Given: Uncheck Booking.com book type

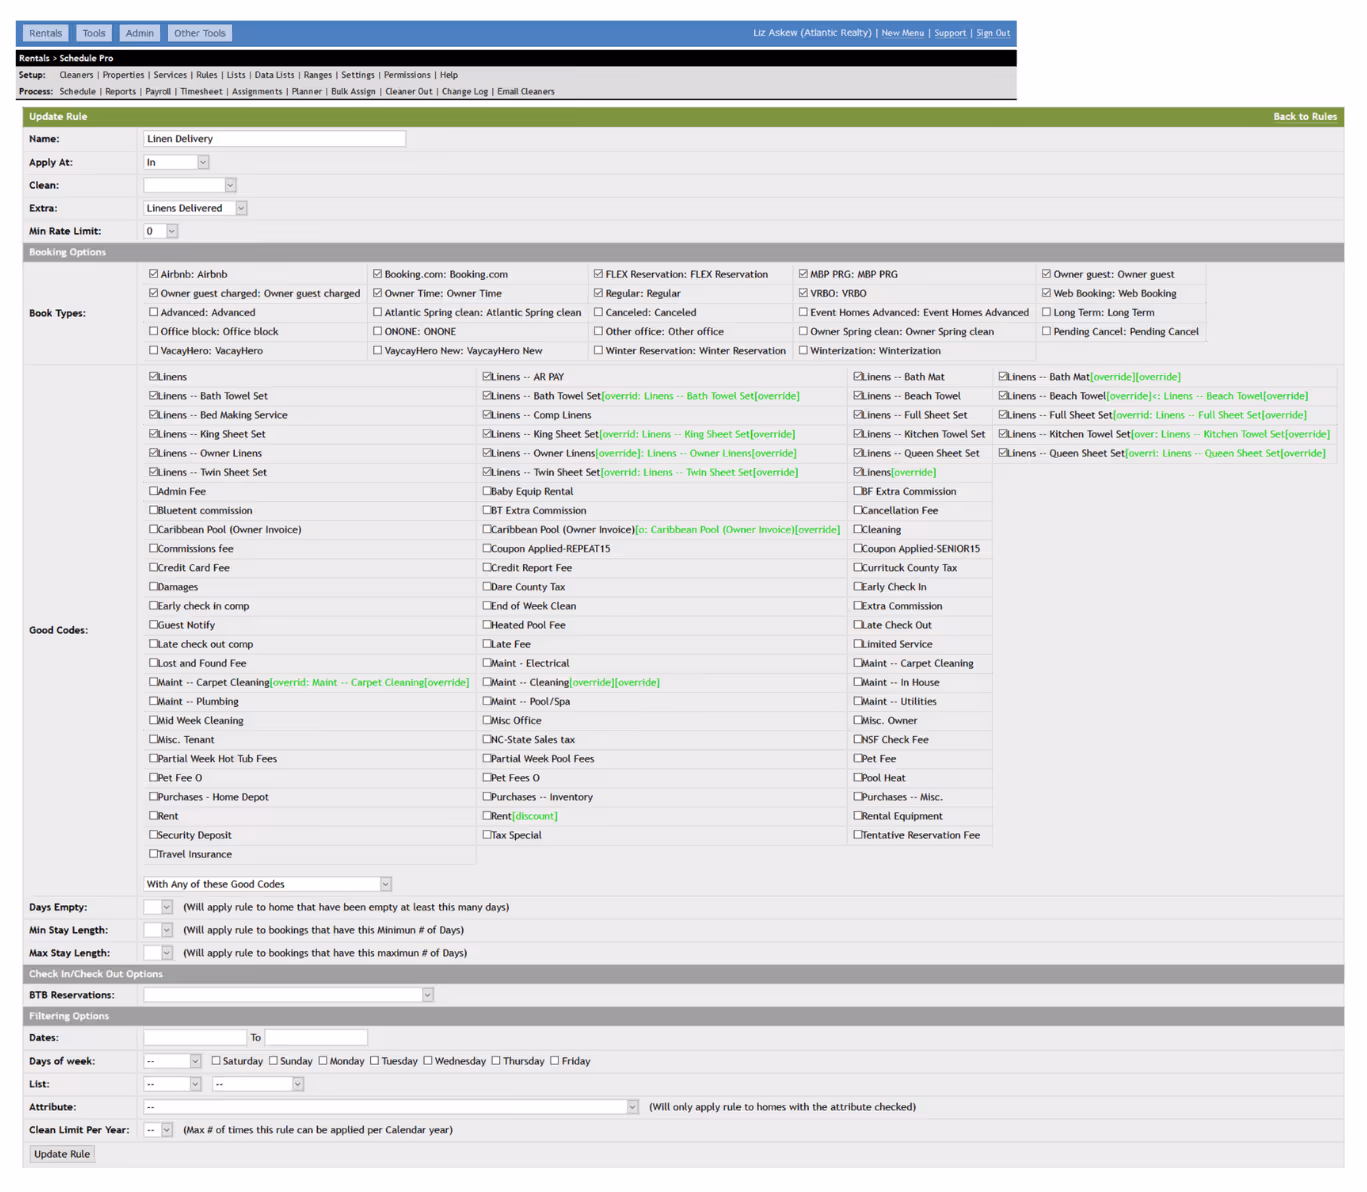Looking at the screenshot, I should (378, 274).
